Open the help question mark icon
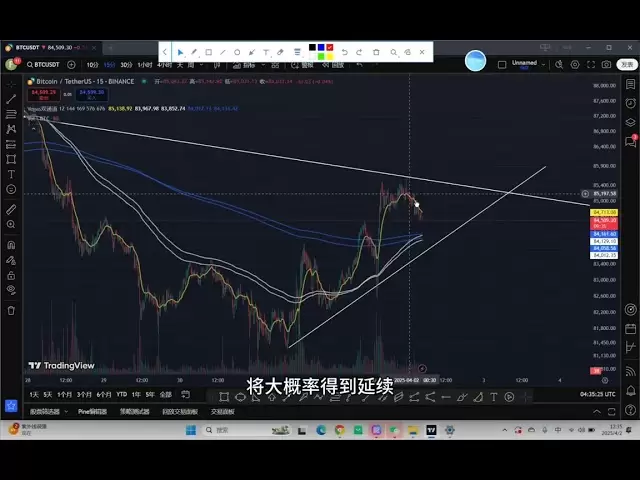The height and width of the screenshot is (480, 640). tap(631, 409)
